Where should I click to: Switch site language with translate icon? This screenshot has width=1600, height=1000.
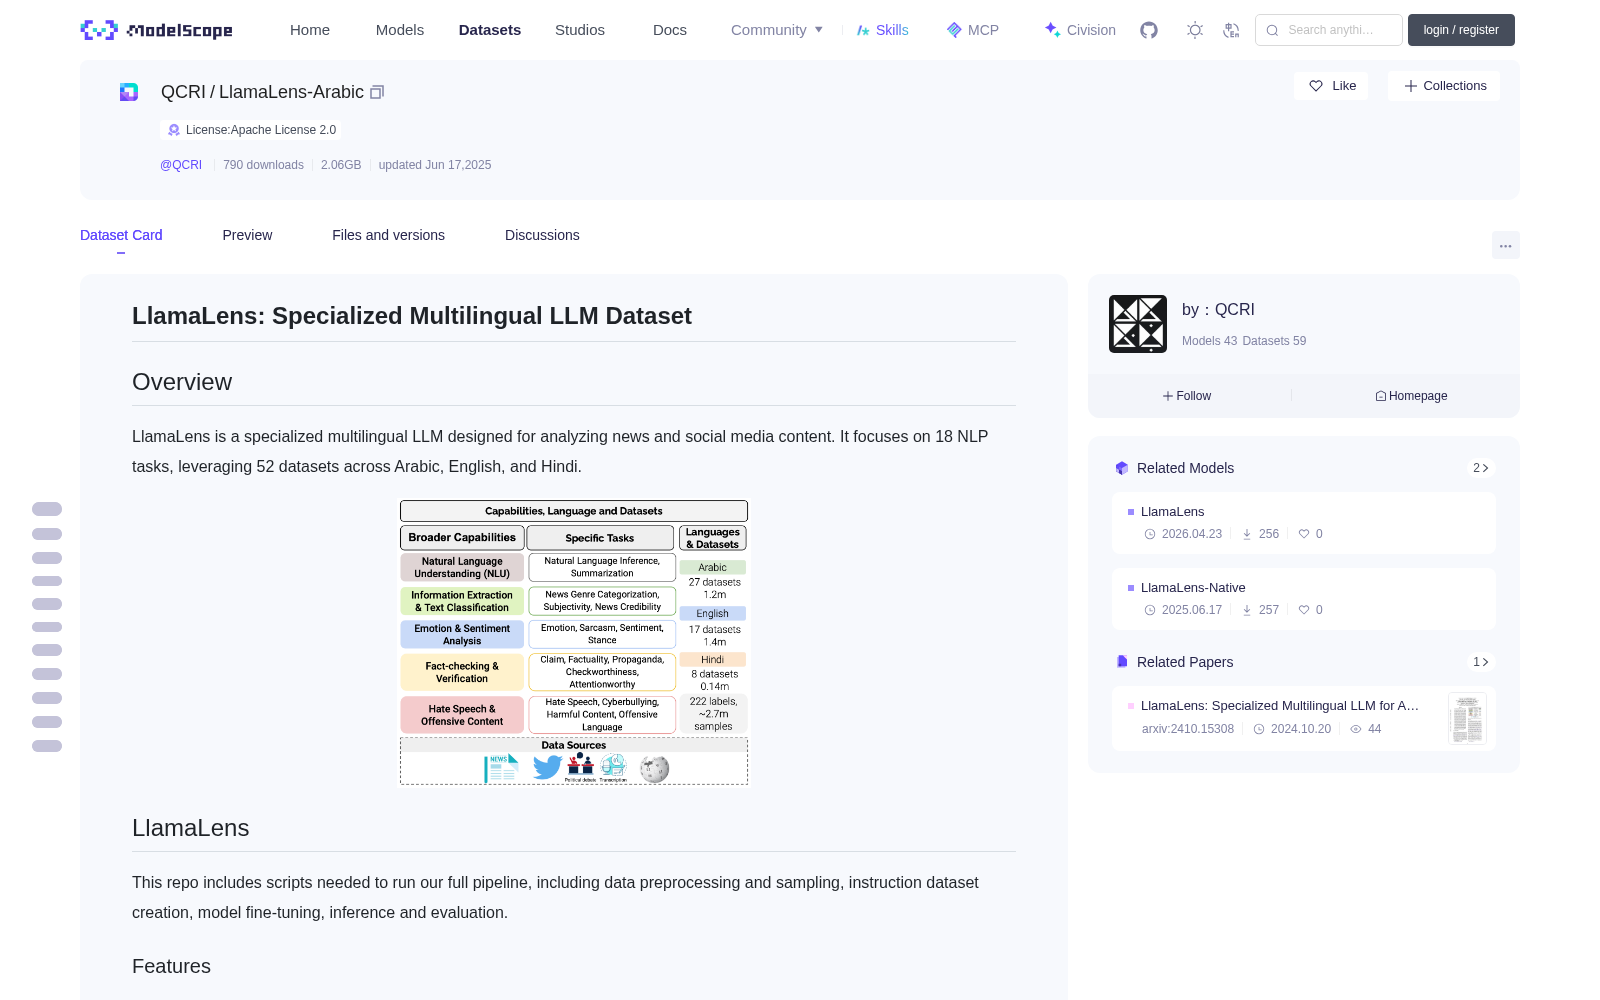(1232, 30)
